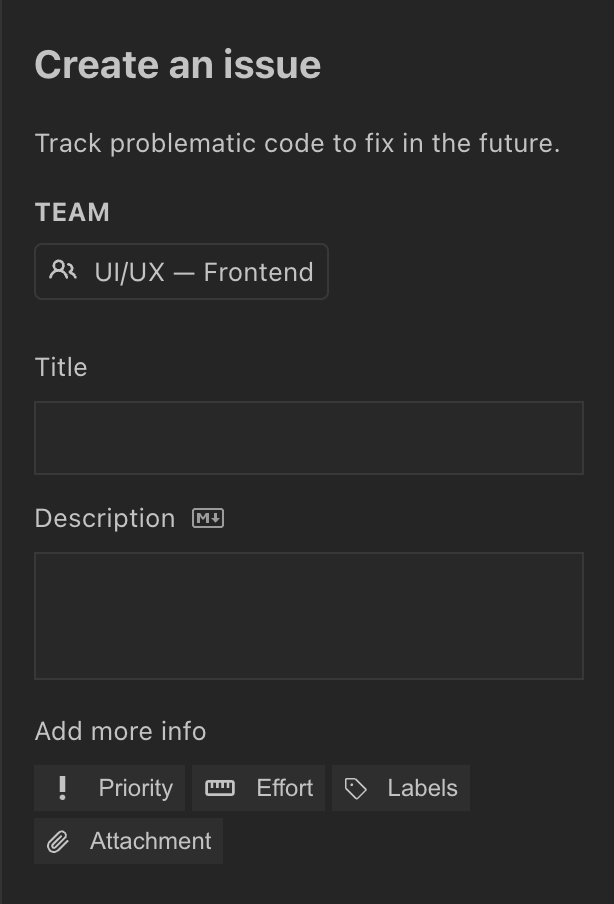
Task: Click the issue tracking description text
Action: 297,143
